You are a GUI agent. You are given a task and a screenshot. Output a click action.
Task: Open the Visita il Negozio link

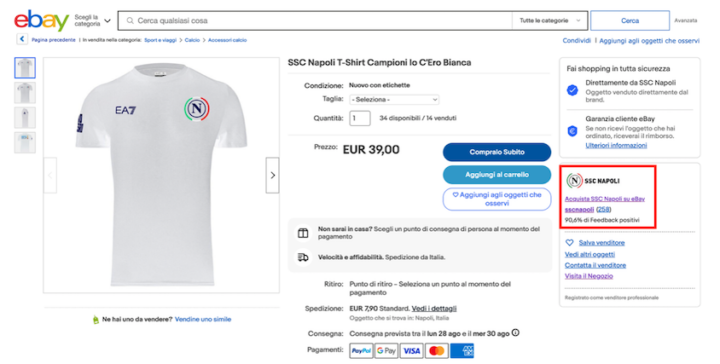[x=589, y=276]
